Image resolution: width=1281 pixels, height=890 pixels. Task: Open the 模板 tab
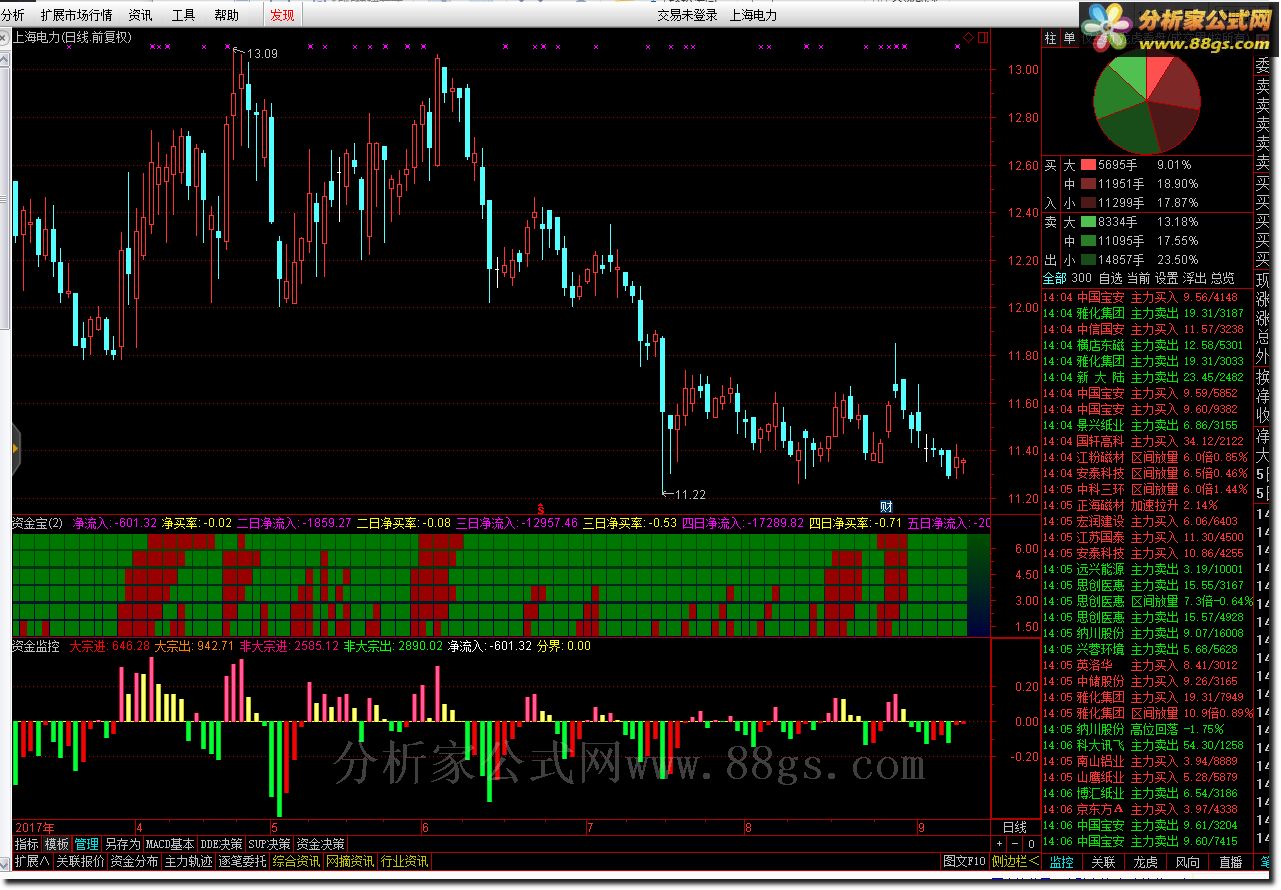coord(56,844)
